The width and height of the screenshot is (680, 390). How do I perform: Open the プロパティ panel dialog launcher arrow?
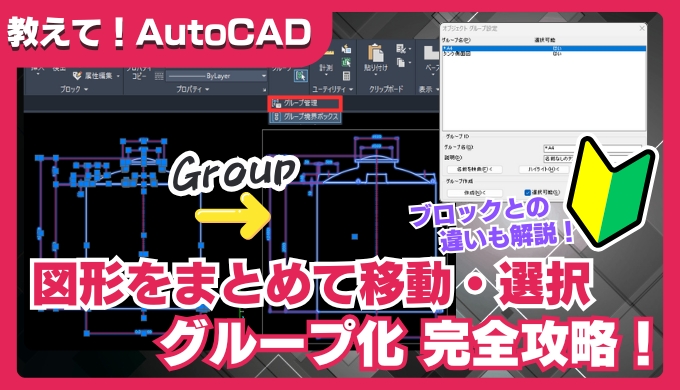(x=264, y=90)
